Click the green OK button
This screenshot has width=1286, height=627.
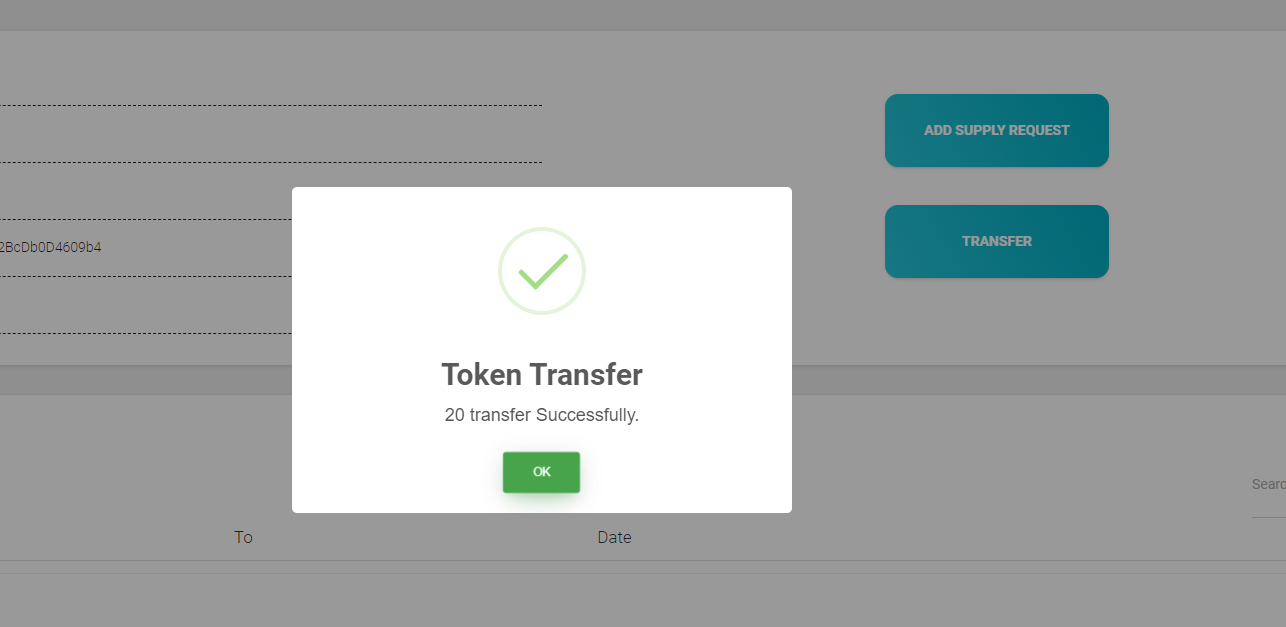[x=541, y=472]
